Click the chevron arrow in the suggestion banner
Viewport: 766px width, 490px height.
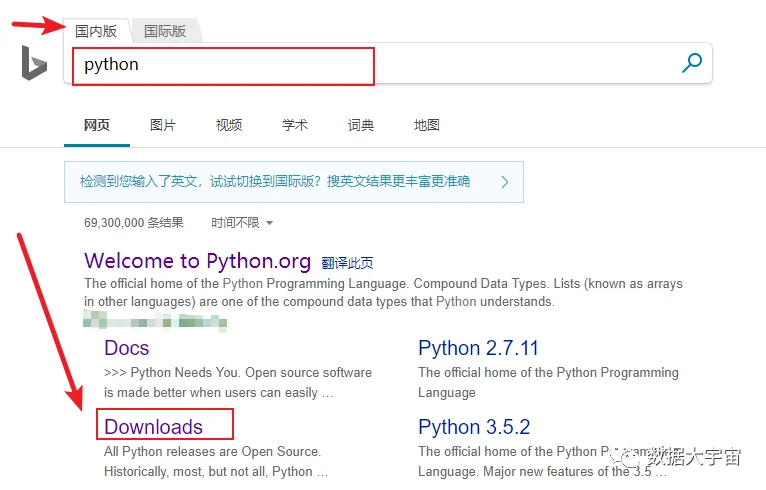[x=505, y=182]
